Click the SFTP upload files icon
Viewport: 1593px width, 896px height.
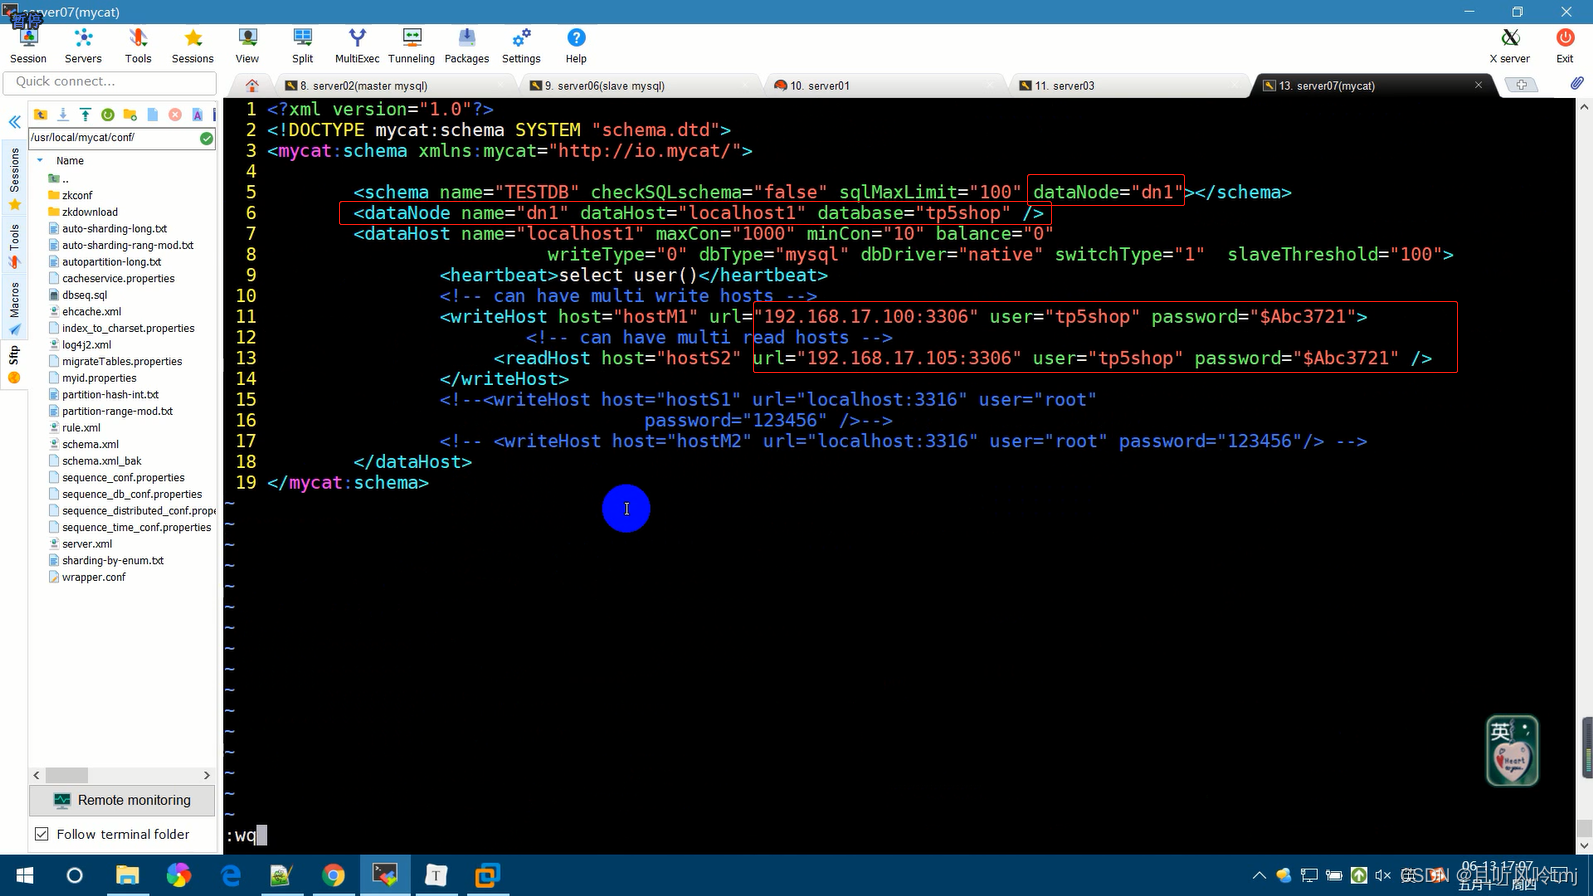click(85, 115)
